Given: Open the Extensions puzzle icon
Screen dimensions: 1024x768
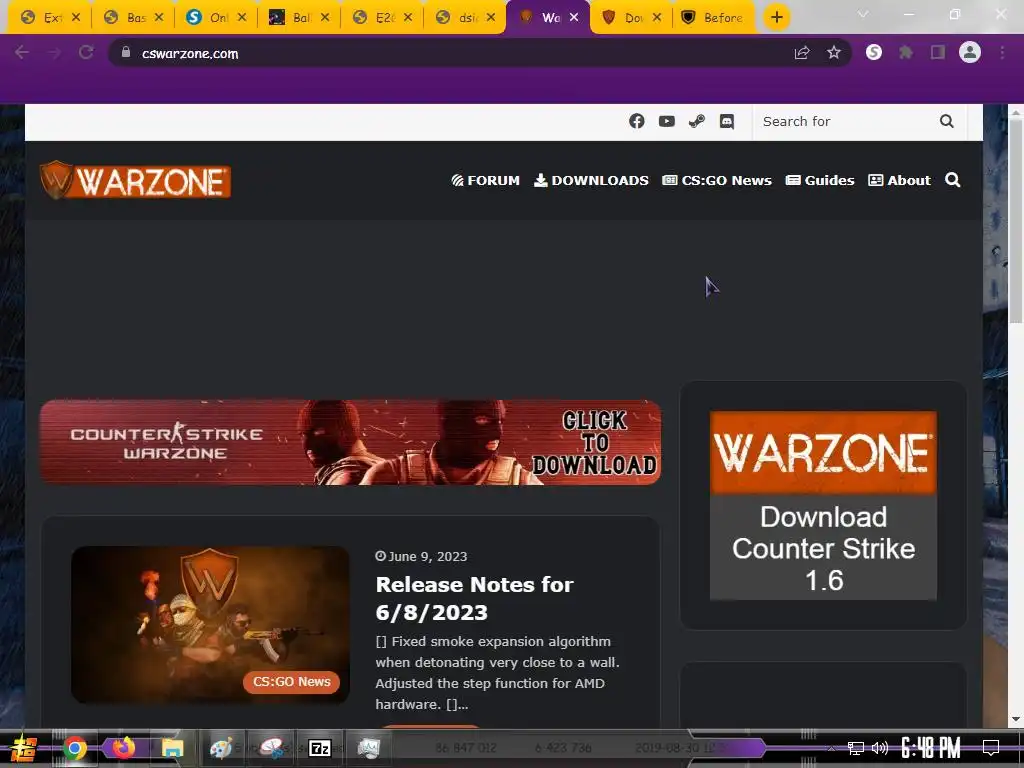Looking at the screenshot, I should [906, 52].
